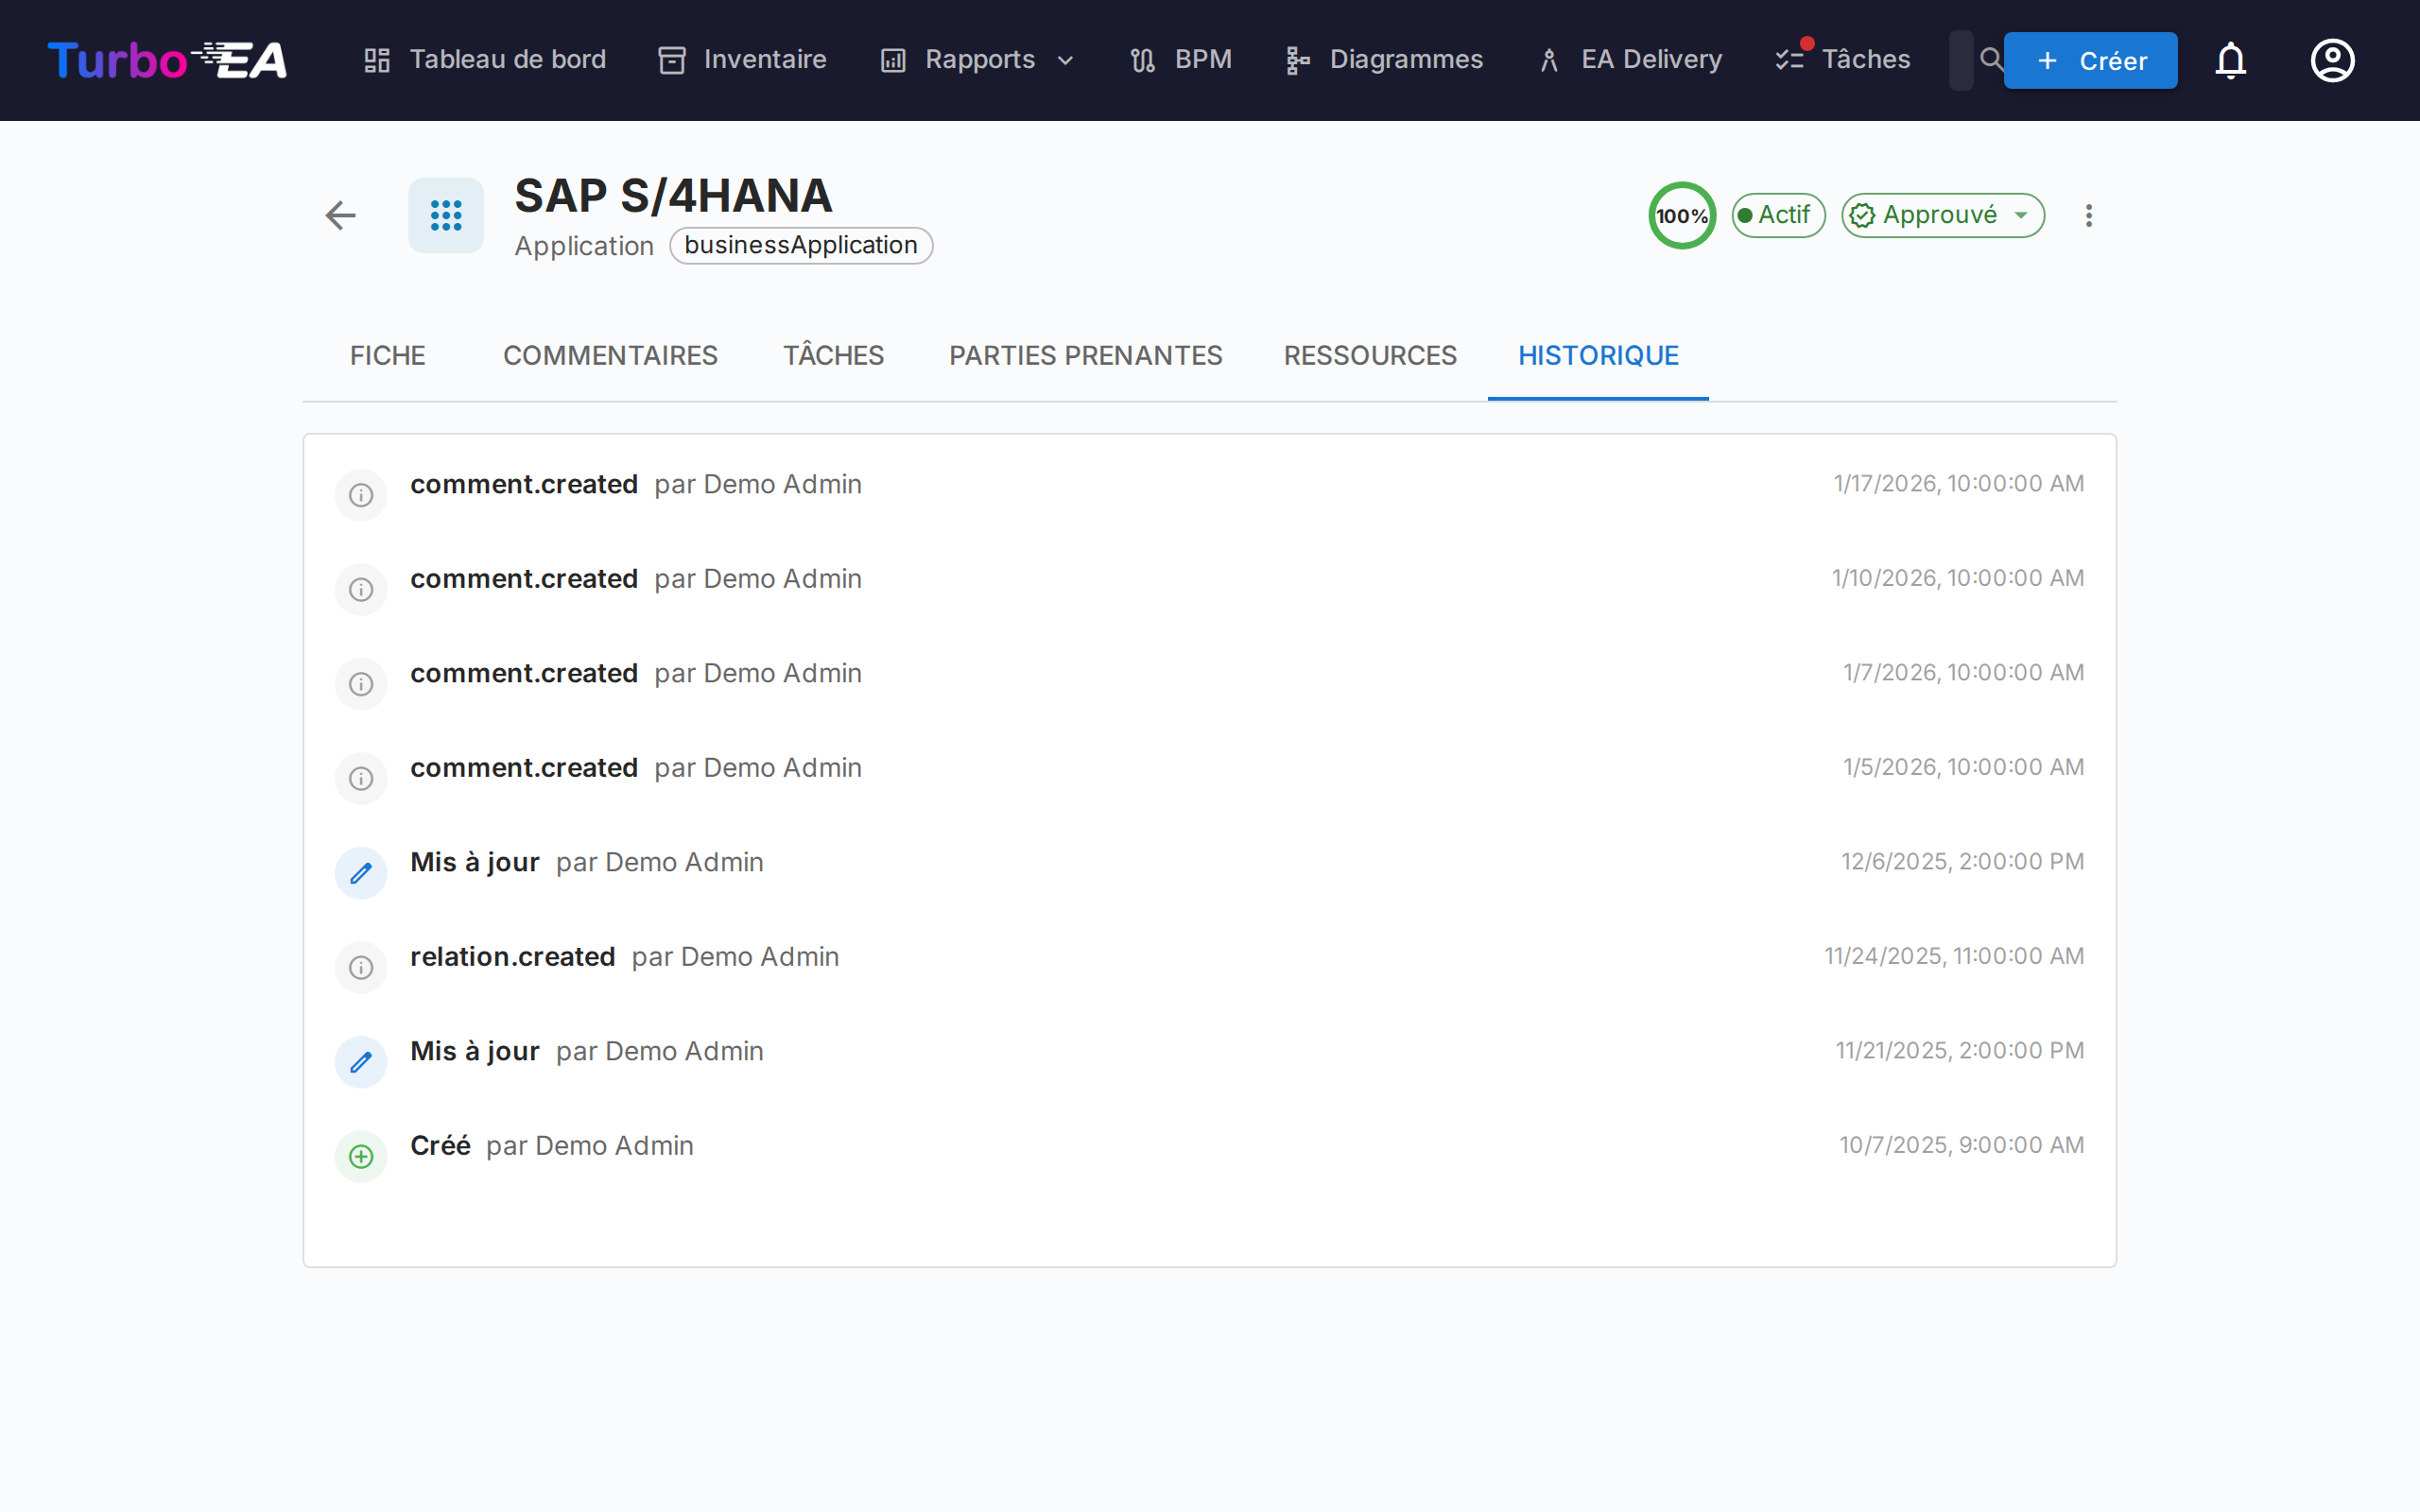Open the PARTIES PRENANTES tab
Viewport: 2420px width, 1512px height.
(1085, 355)
